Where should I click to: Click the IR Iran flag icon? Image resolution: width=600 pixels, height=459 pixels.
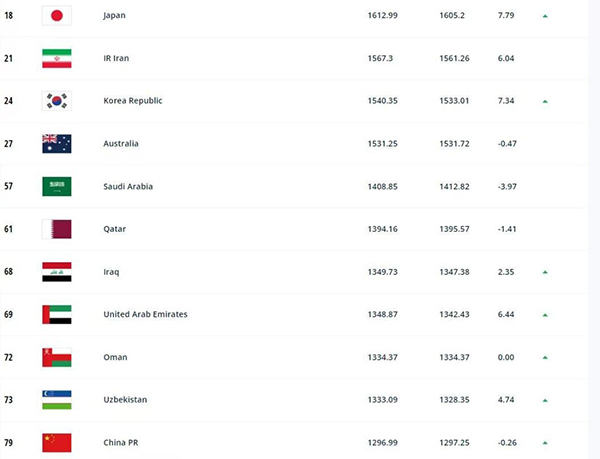tap(56, 59)
